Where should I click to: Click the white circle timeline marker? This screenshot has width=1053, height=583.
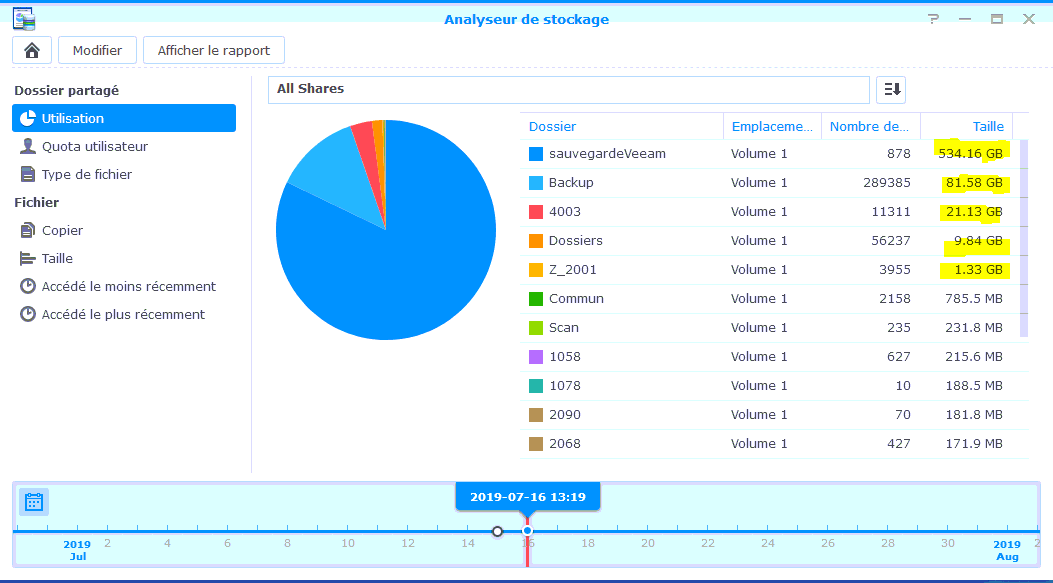[497, 531]
